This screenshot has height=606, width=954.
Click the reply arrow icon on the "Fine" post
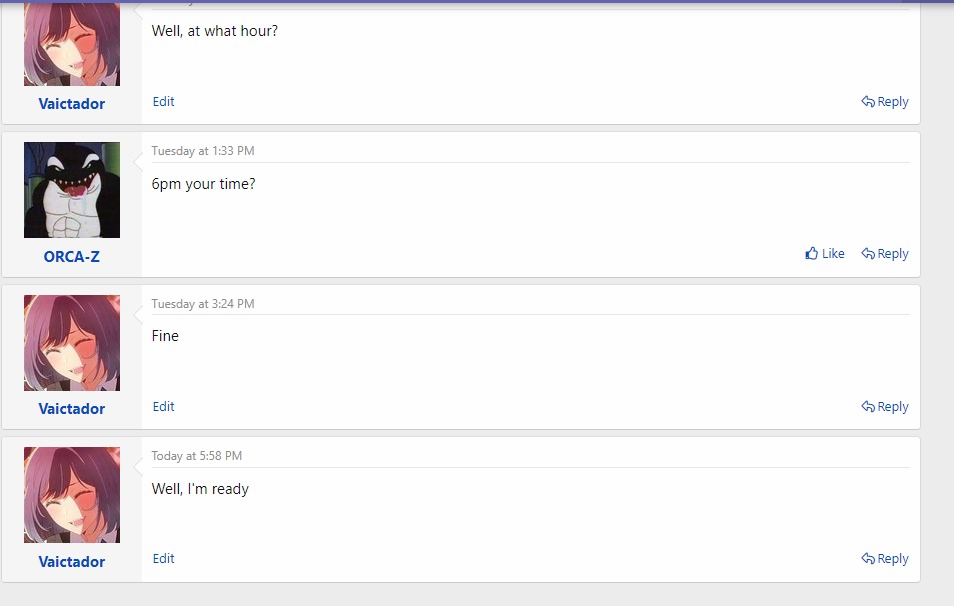point(868,407)
